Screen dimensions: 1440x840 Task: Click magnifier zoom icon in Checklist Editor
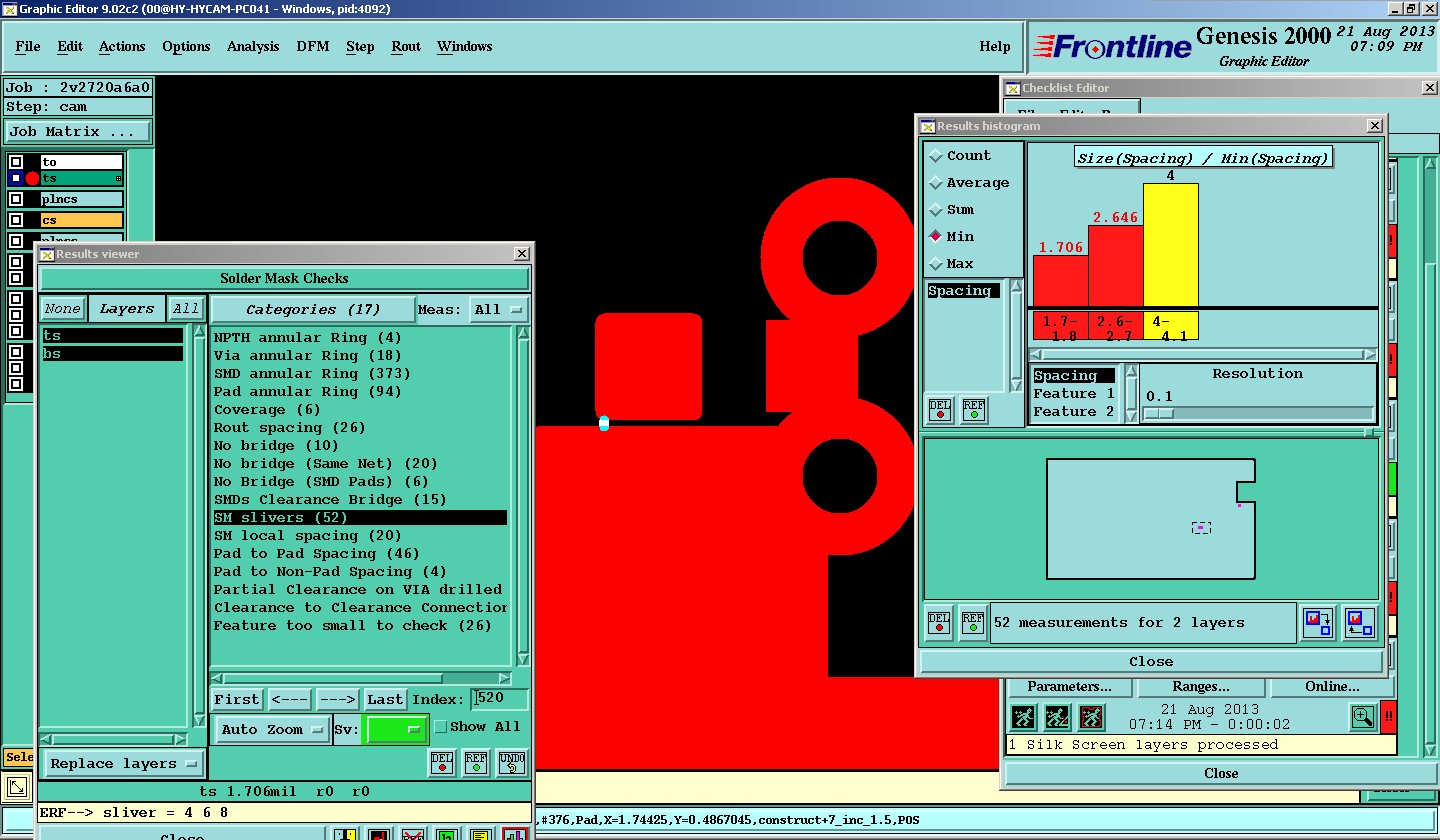click(1363, 717)
